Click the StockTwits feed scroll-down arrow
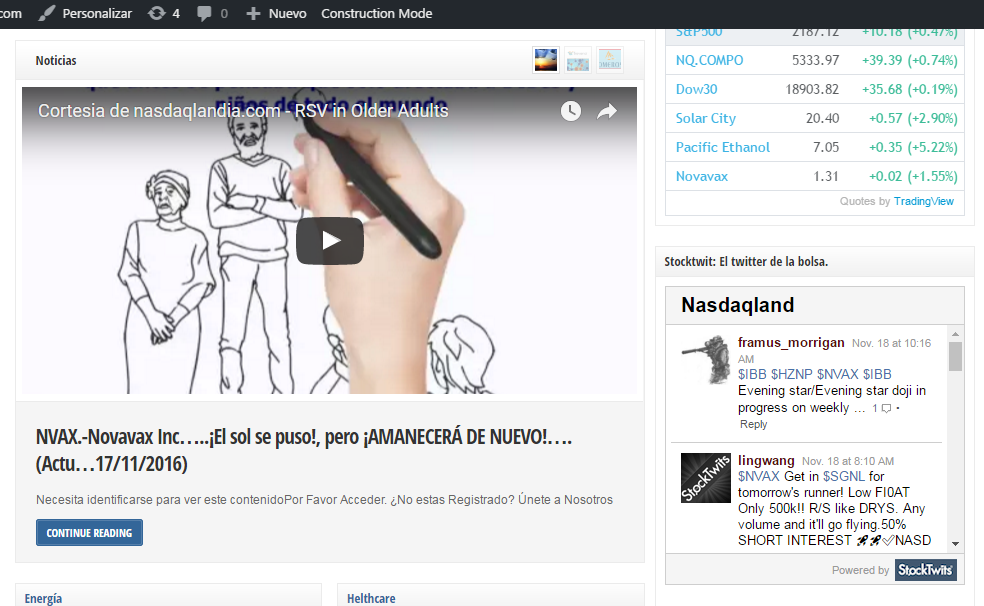 click(x=955, y=544)
